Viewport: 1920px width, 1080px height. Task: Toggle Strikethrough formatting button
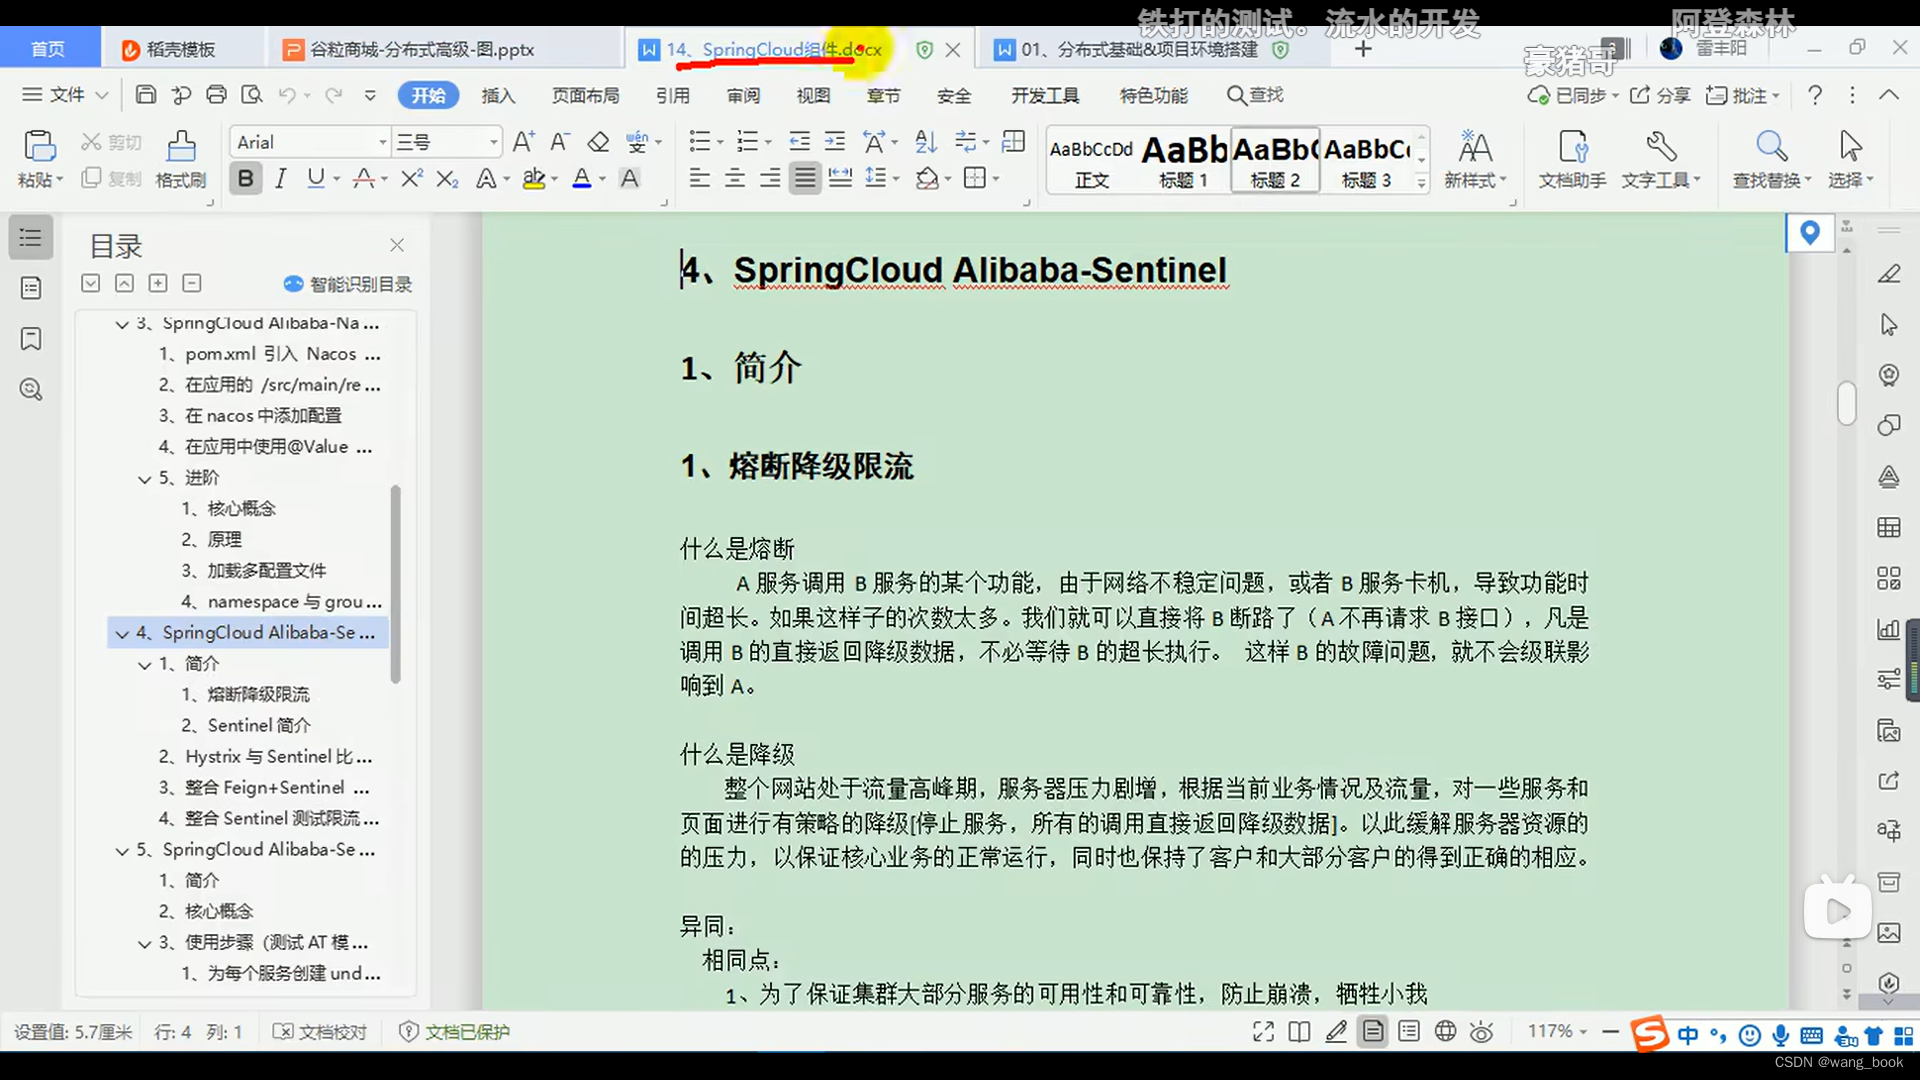tap(363, 178)
